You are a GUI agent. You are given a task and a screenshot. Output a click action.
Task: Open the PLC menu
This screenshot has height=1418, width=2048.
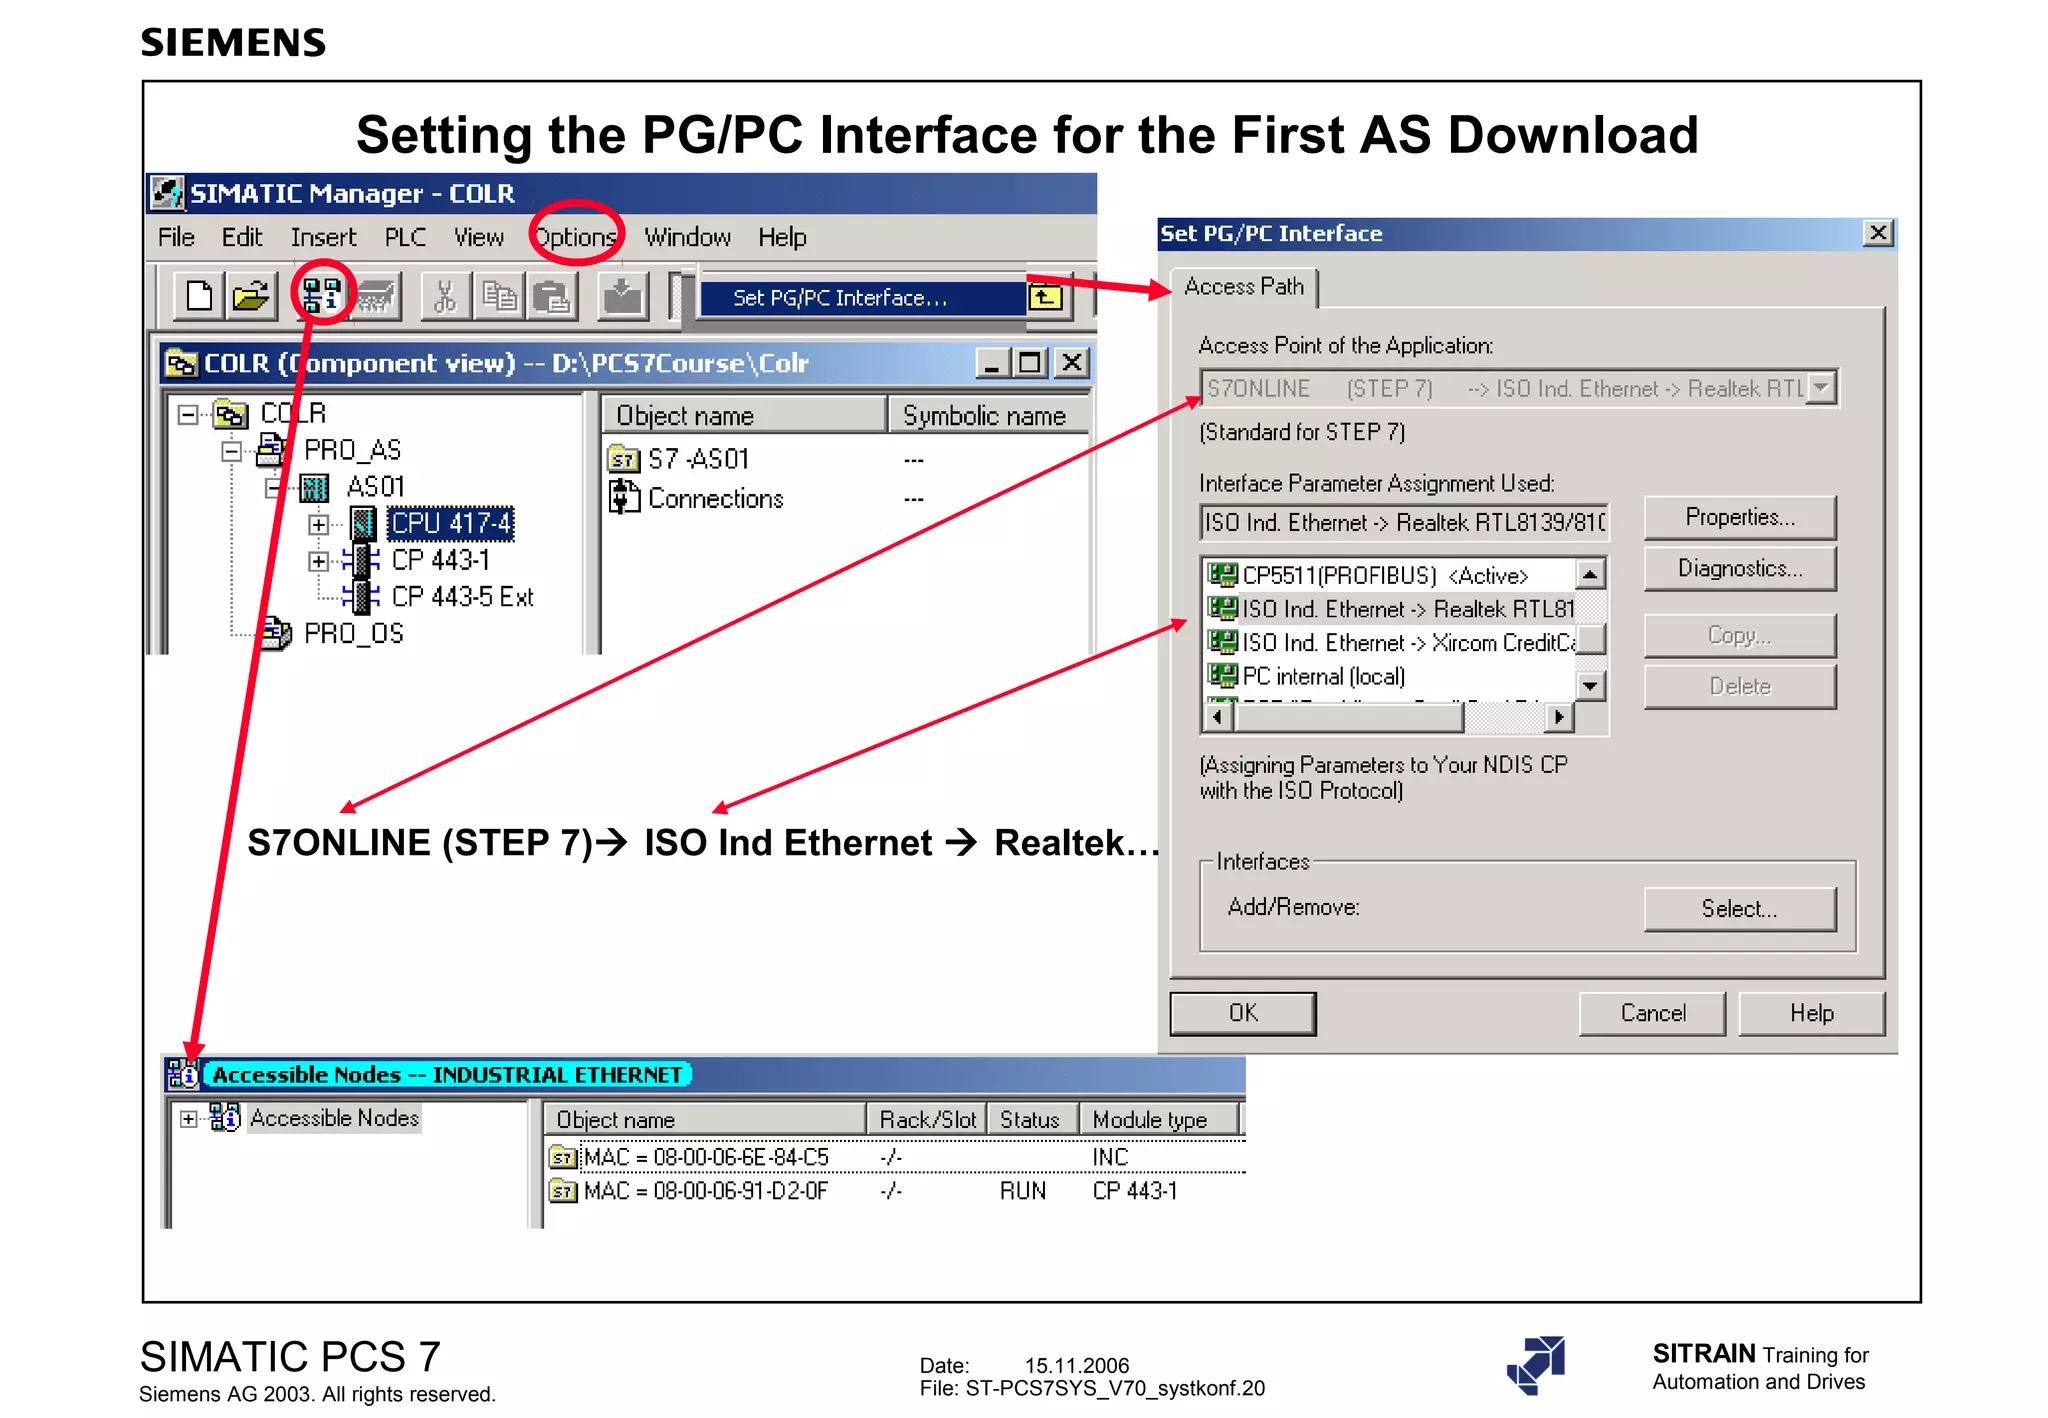[x=405, y=237]
